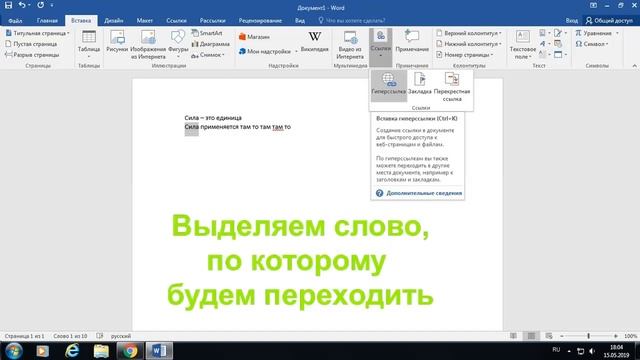
Task: Open Cover Page (Титульная страница) dropdown
Action: tap(37, 33)
